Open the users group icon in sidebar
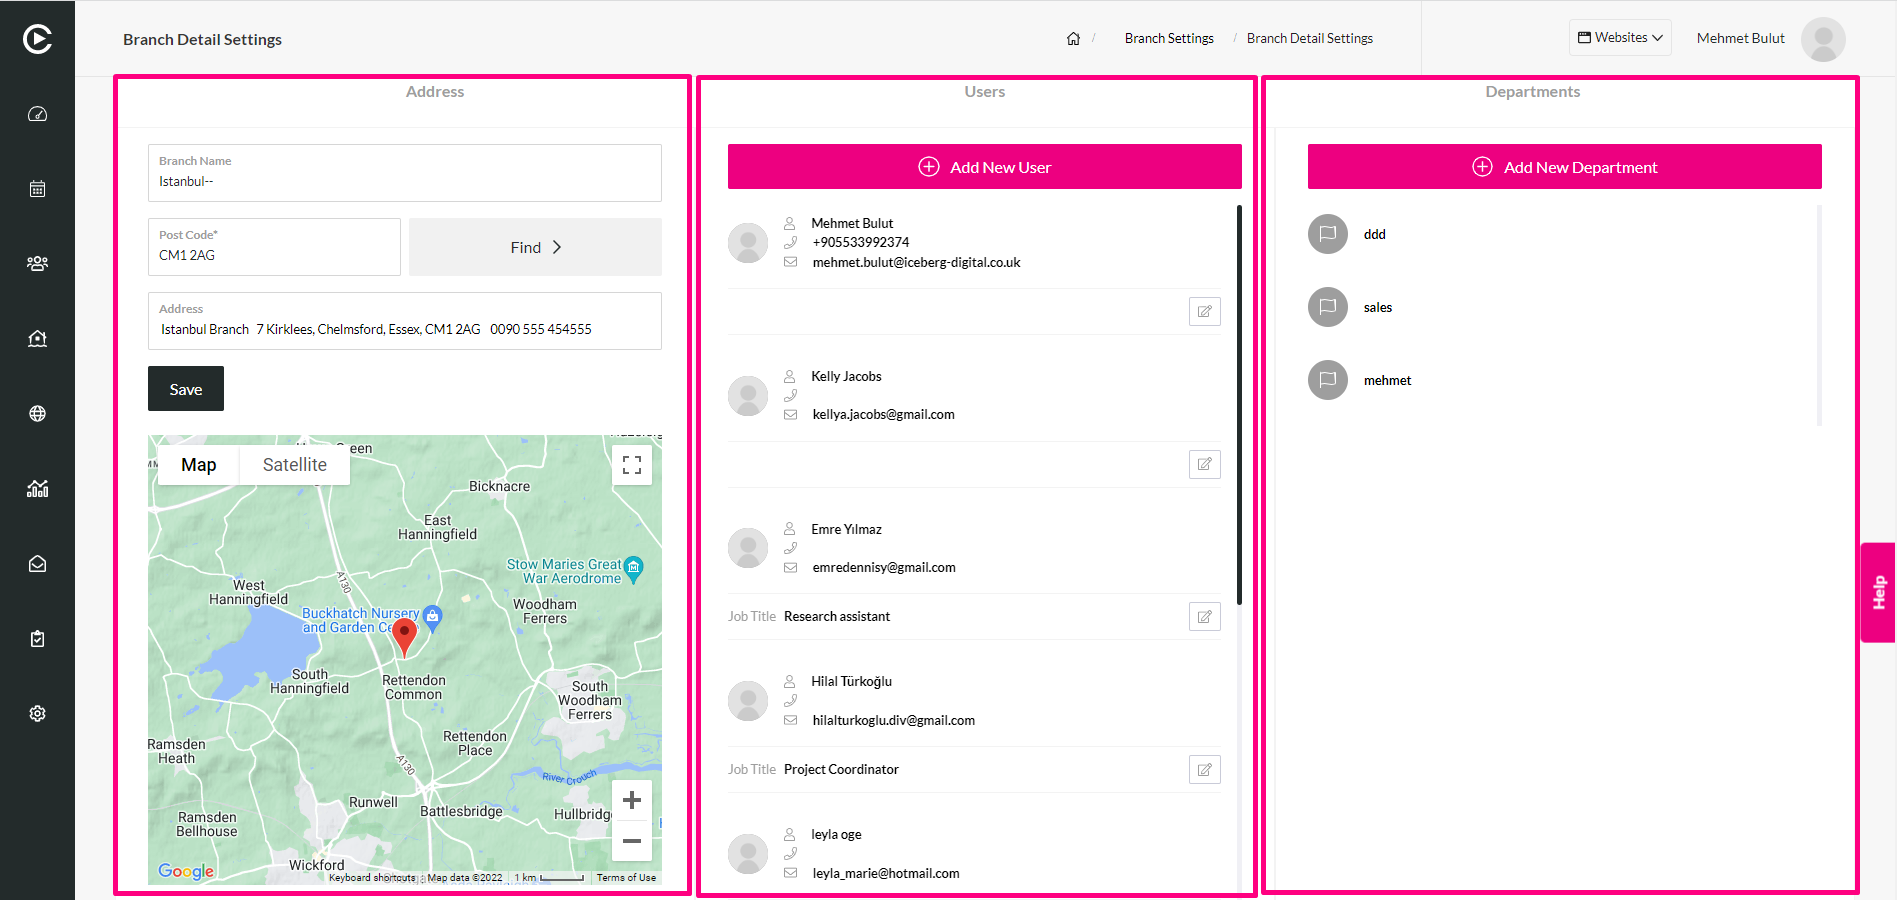 37,264
